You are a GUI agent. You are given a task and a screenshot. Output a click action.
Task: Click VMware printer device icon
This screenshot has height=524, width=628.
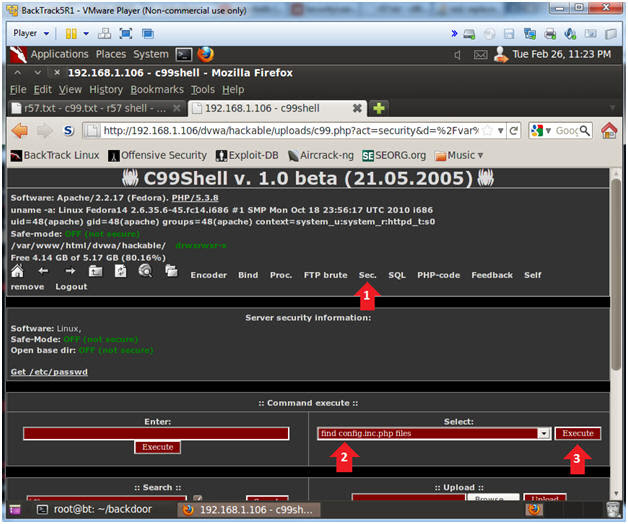click(x=550, y=34)
